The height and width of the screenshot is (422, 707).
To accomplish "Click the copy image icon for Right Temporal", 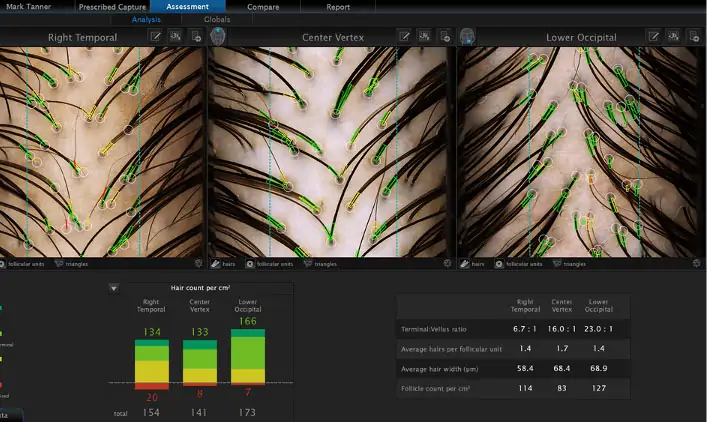I will pos(195,36).
